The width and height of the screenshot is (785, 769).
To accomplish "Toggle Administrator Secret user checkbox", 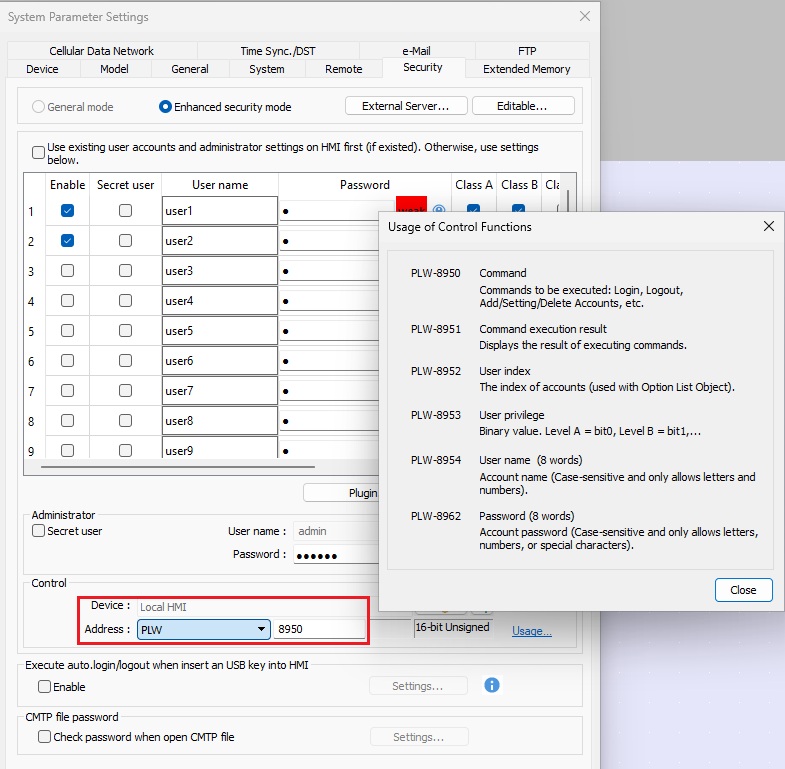I will (x=39, y=531).
